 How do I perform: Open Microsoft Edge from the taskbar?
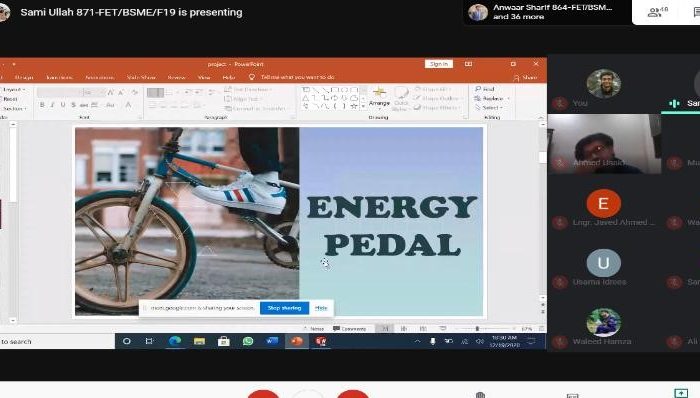175,341
